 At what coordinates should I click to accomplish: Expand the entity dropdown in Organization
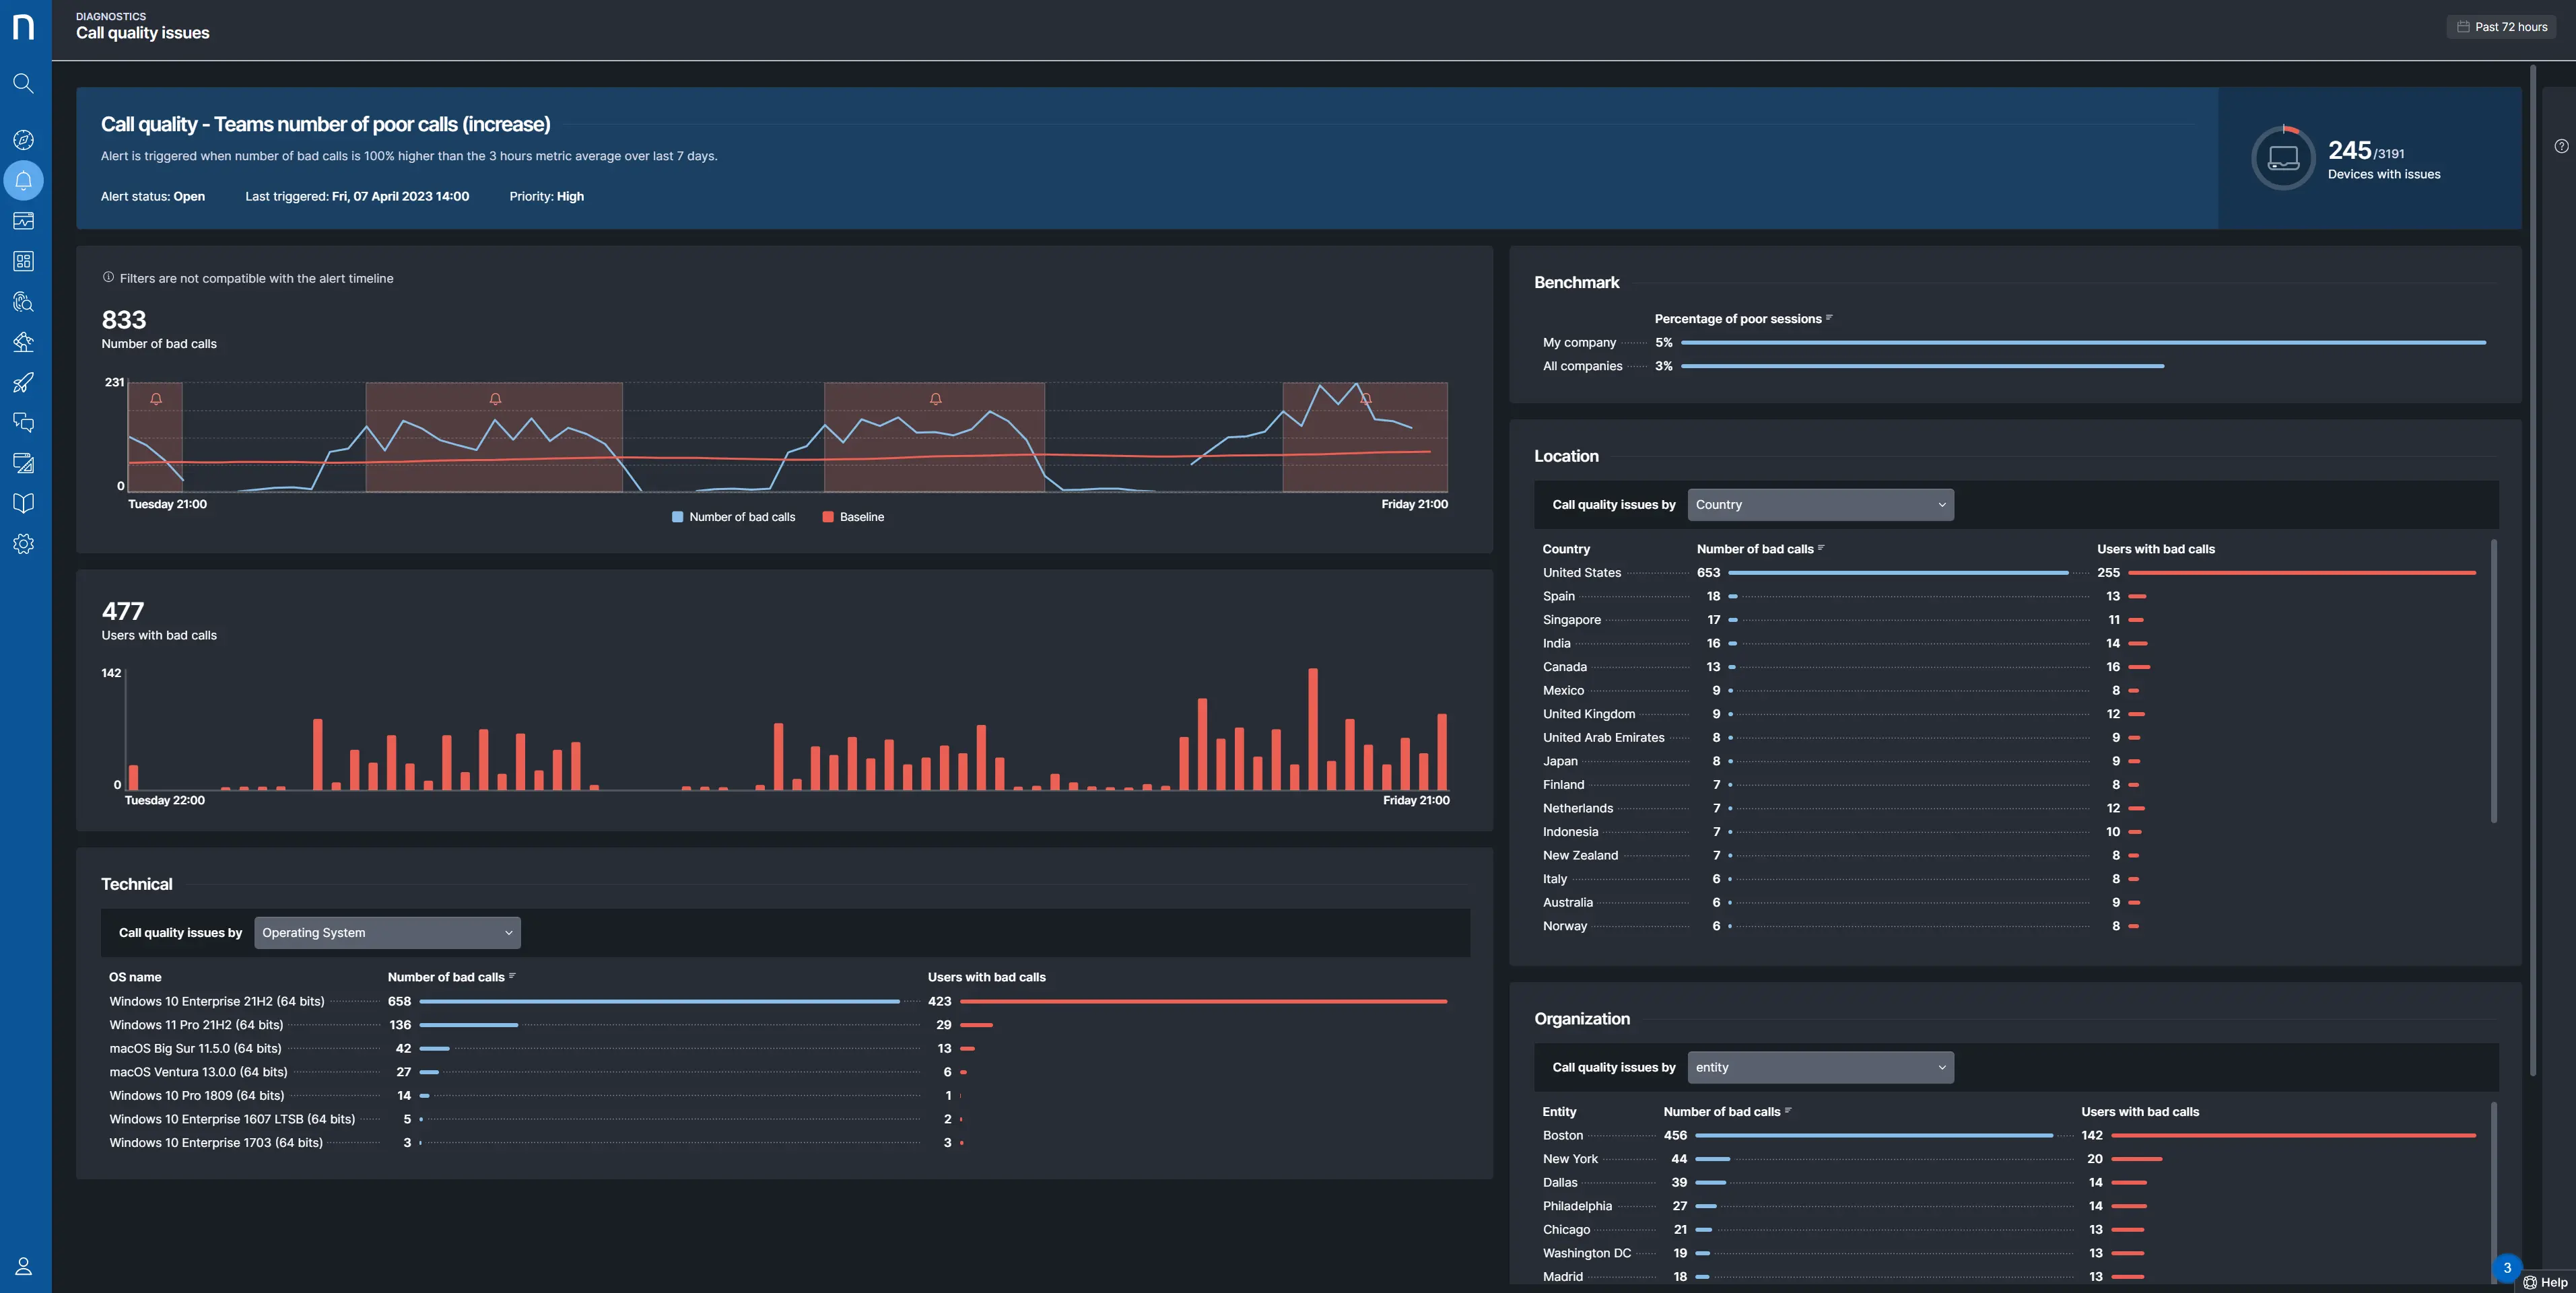click(1820, 1068)
